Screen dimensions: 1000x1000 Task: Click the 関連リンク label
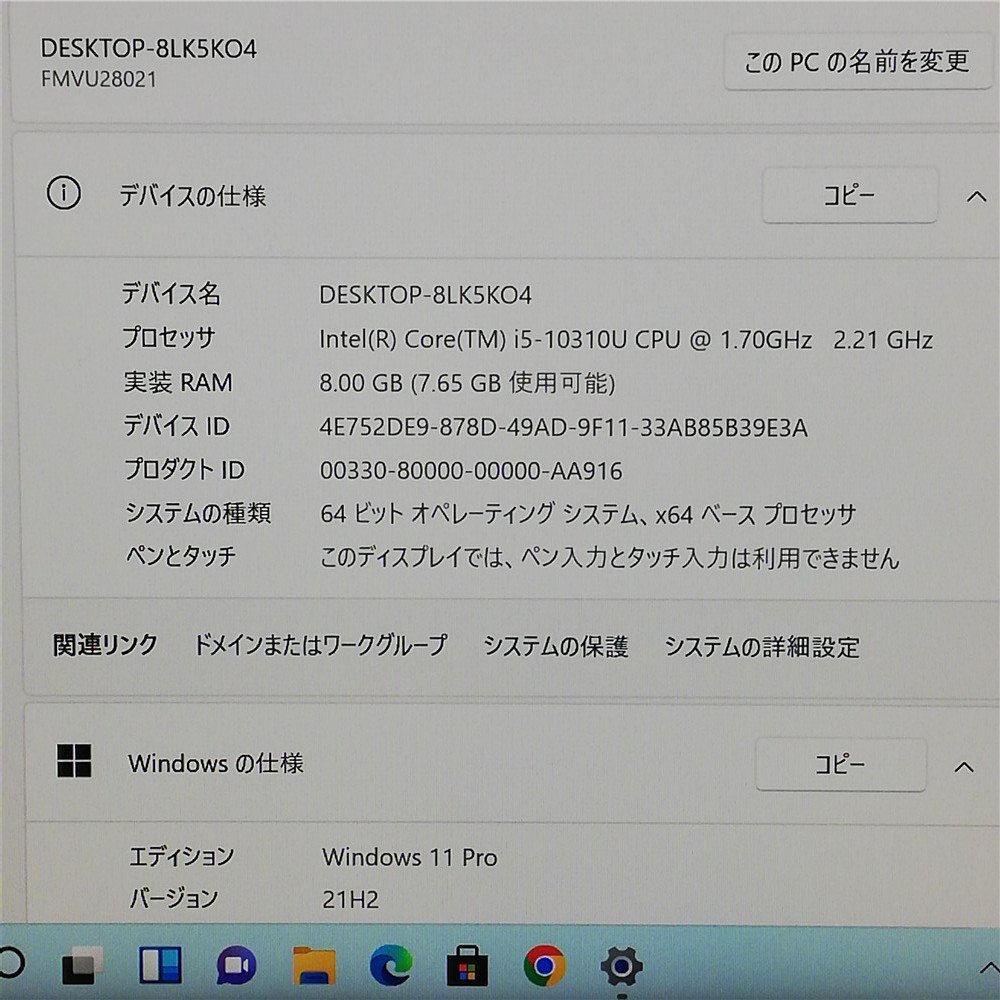pyautogui.click(x=105, y=645)
